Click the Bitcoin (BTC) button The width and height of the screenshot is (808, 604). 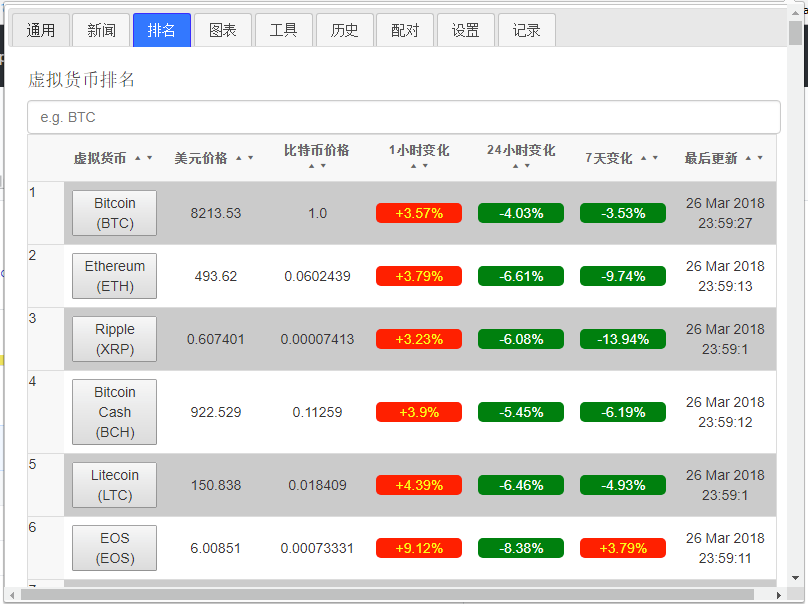click(114, 213)
